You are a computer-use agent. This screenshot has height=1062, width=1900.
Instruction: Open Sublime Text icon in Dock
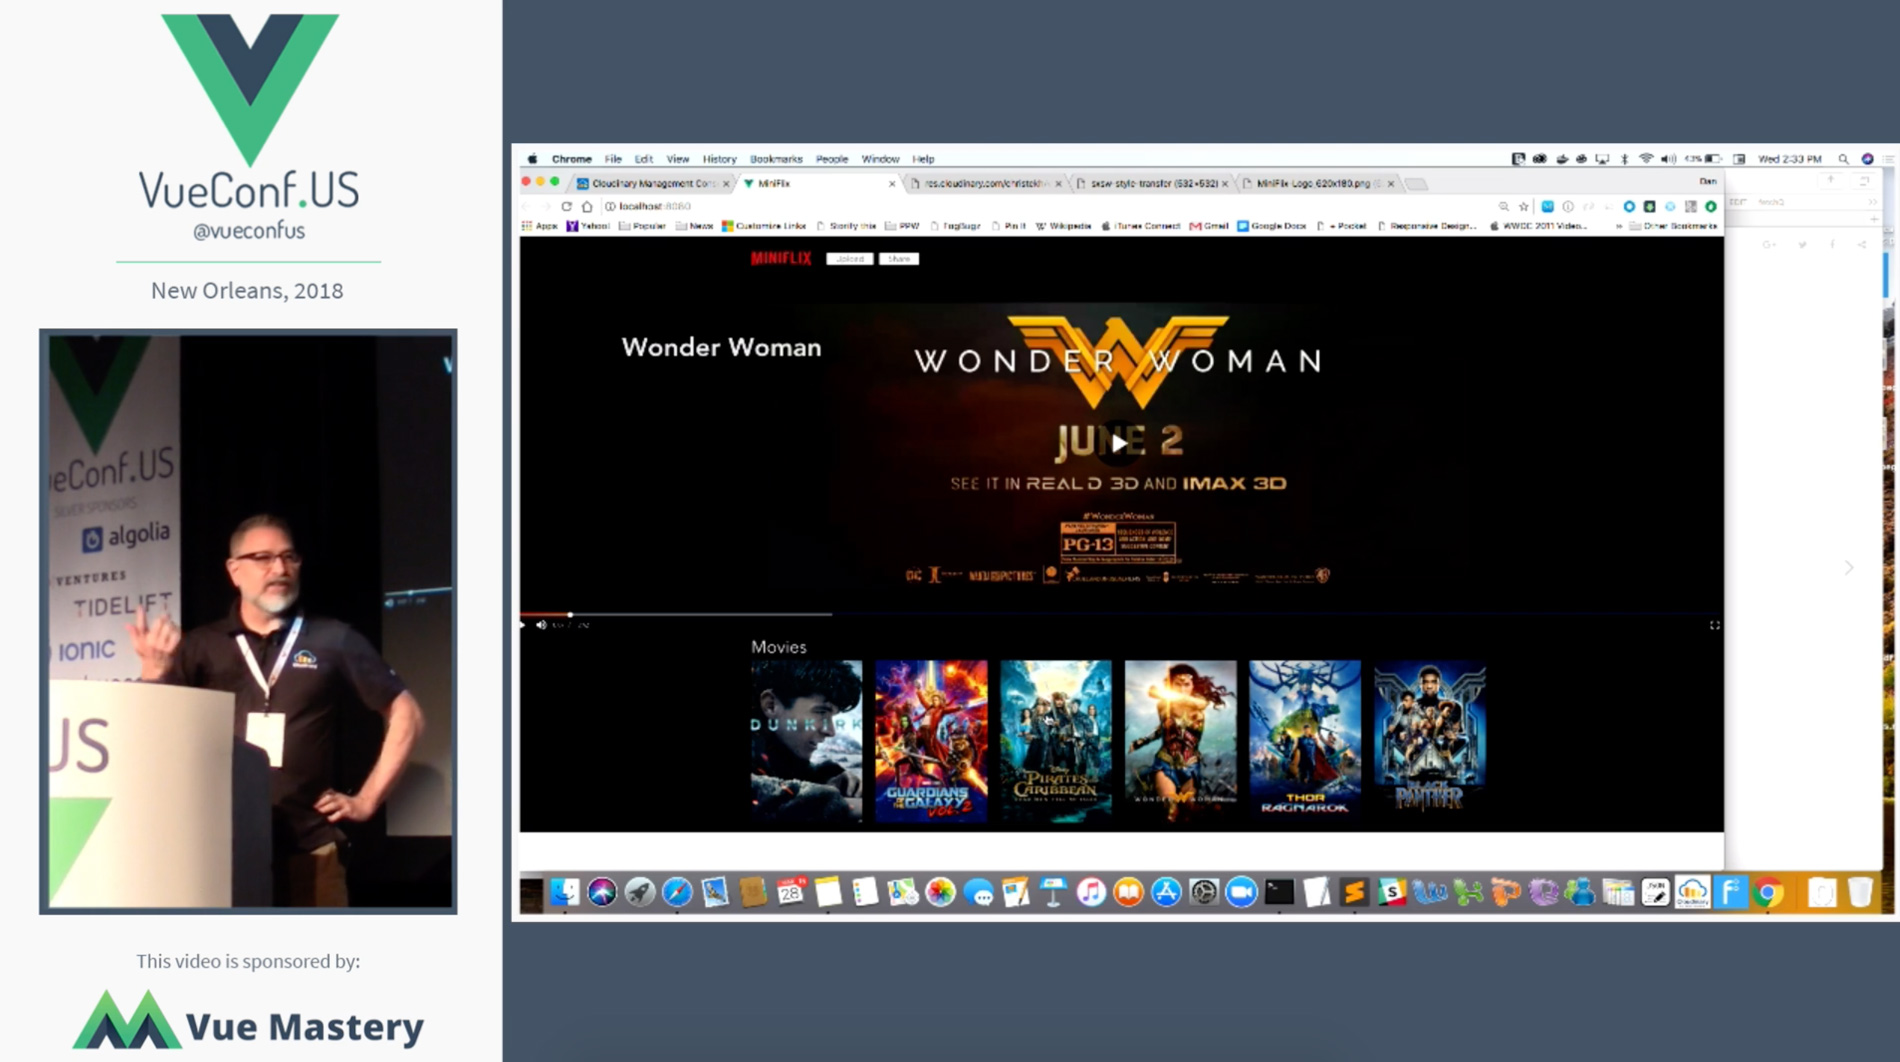click(x=1354, y=892)
